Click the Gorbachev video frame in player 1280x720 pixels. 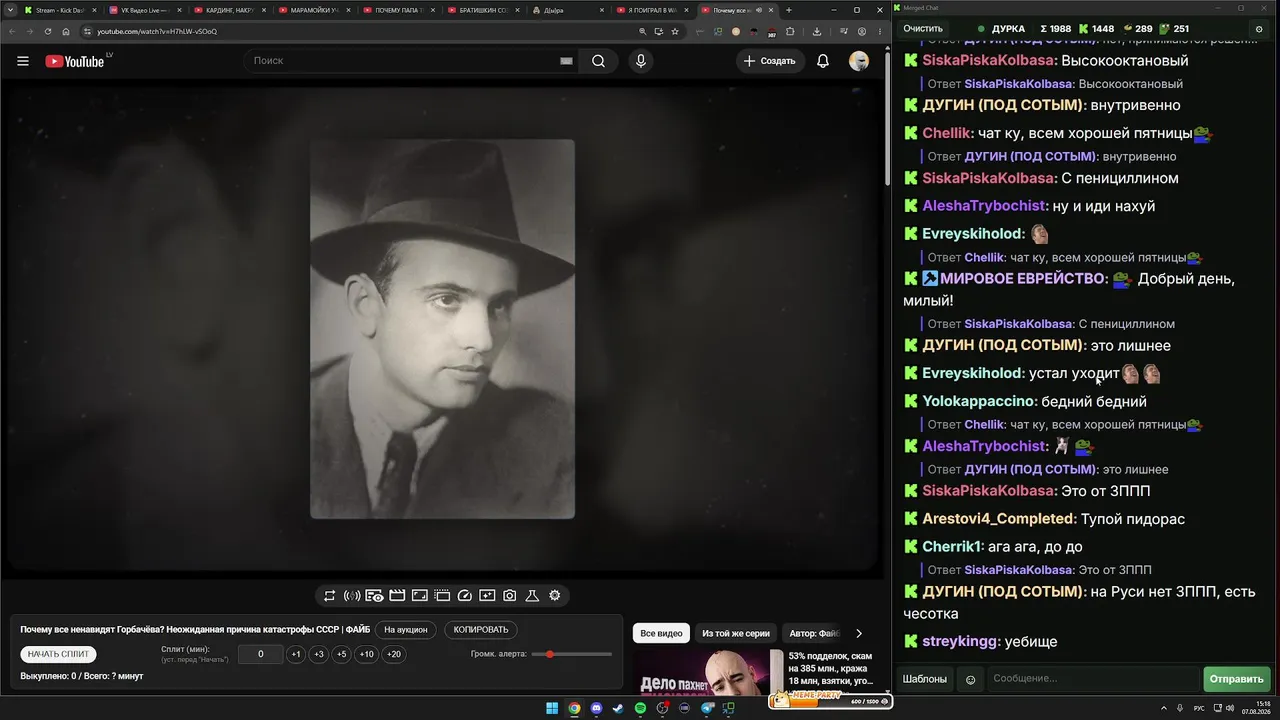(442, 329)
